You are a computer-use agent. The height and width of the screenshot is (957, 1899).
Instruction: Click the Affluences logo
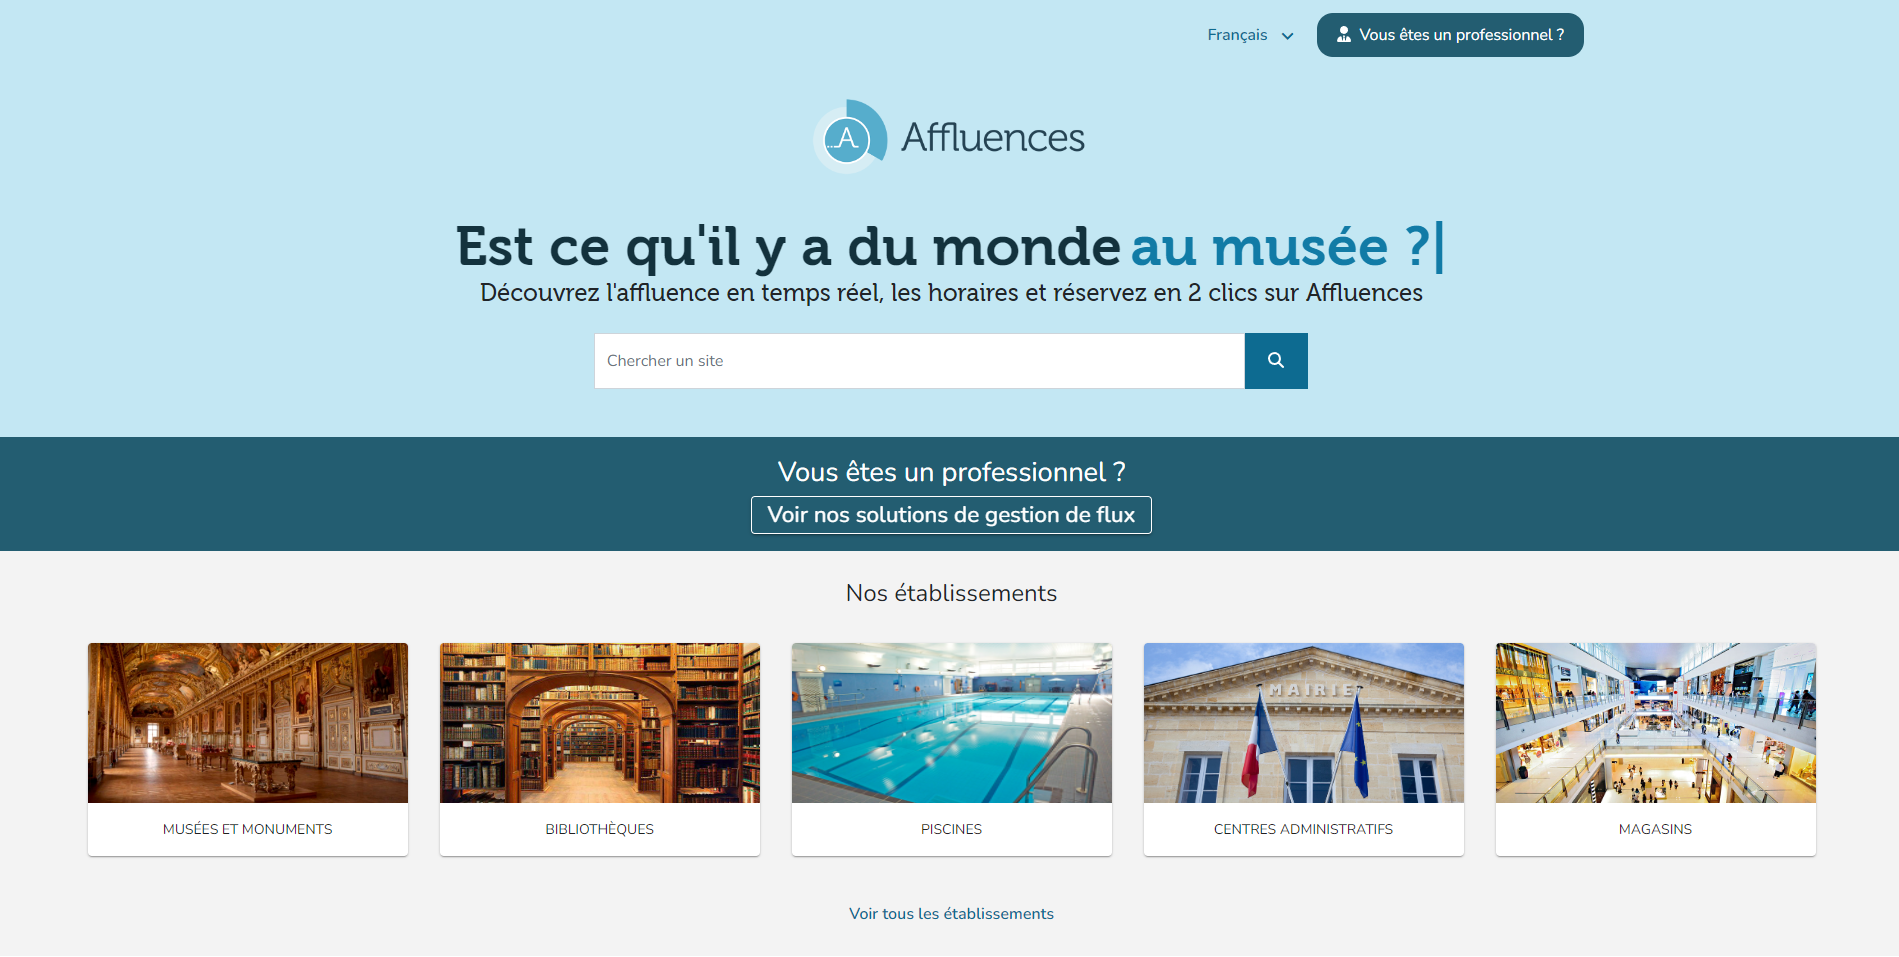pos(949,137)
